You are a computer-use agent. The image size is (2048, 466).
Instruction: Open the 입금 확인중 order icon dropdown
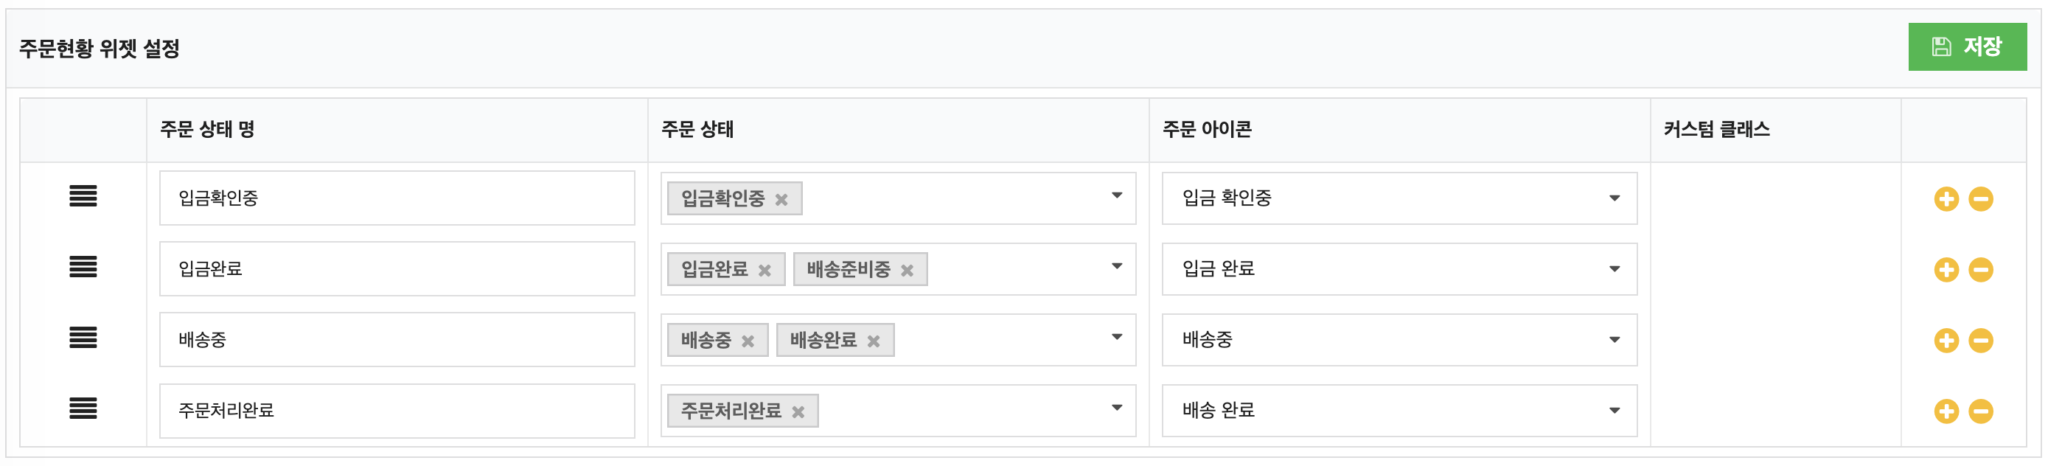point(1398,198)
